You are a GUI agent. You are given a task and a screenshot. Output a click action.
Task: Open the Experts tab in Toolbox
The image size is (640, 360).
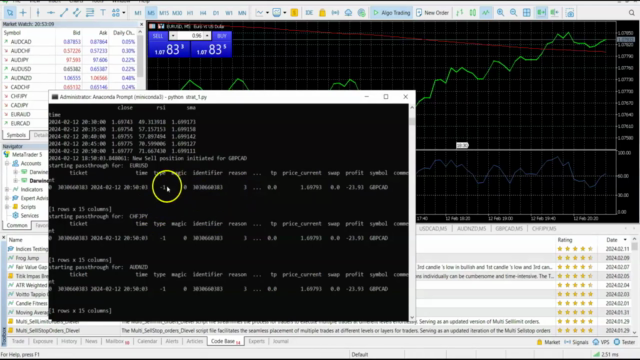click(x=256, y=341)
